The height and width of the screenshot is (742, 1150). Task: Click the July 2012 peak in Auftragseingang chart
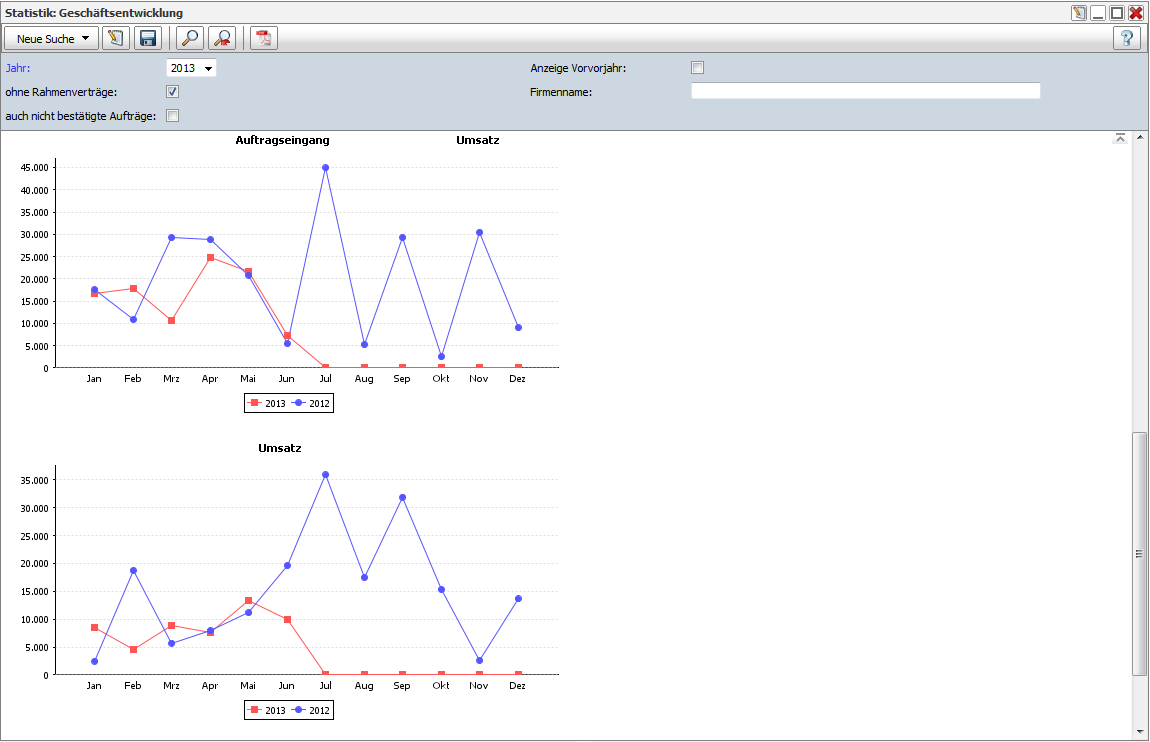(x=325, y=168)
